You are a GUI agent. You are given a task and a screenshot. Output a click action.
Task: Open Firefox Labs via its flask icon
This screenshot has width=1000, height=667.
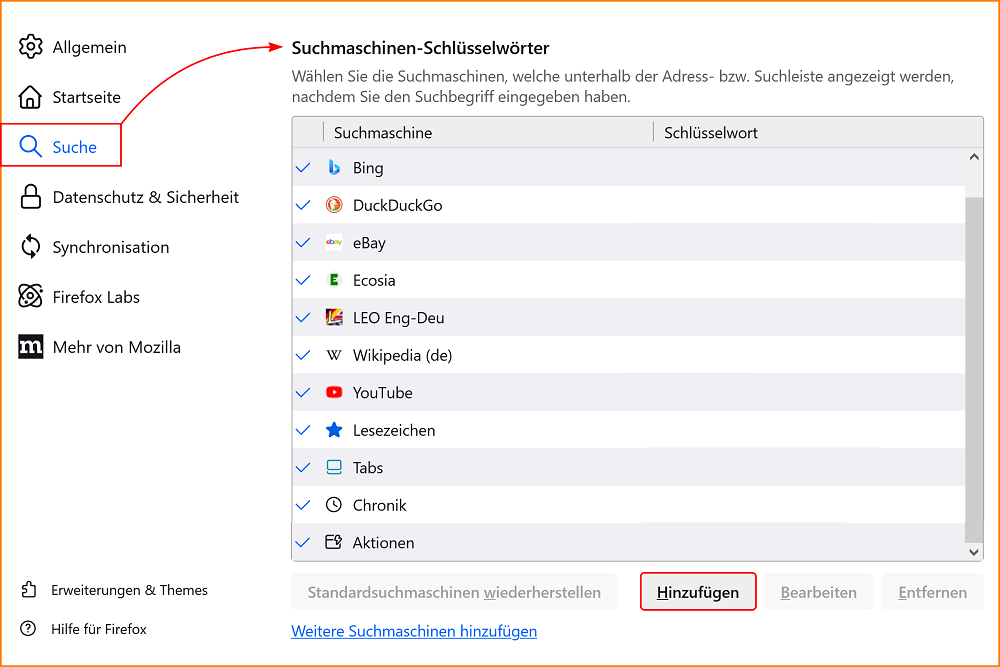(x=30, y=297)
